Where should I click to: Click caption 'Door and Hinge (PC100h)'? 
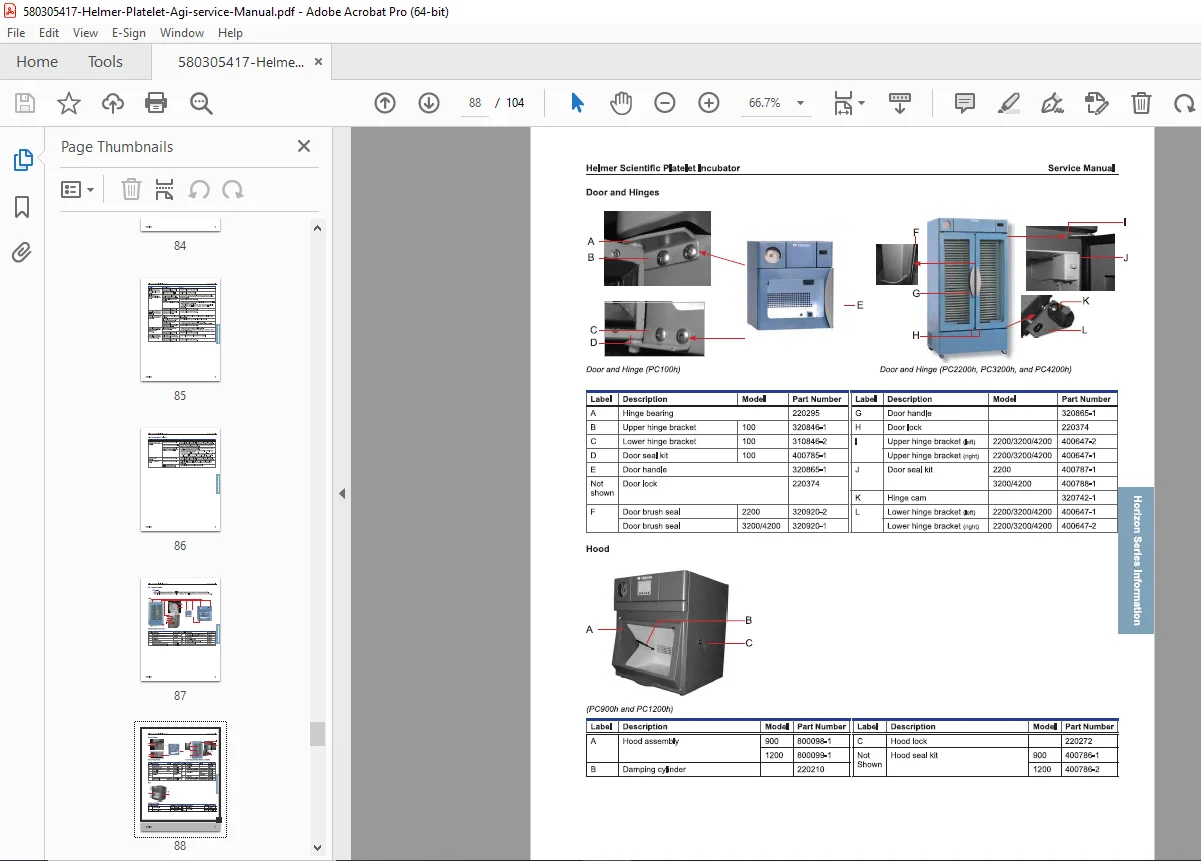tap(633, 369)
